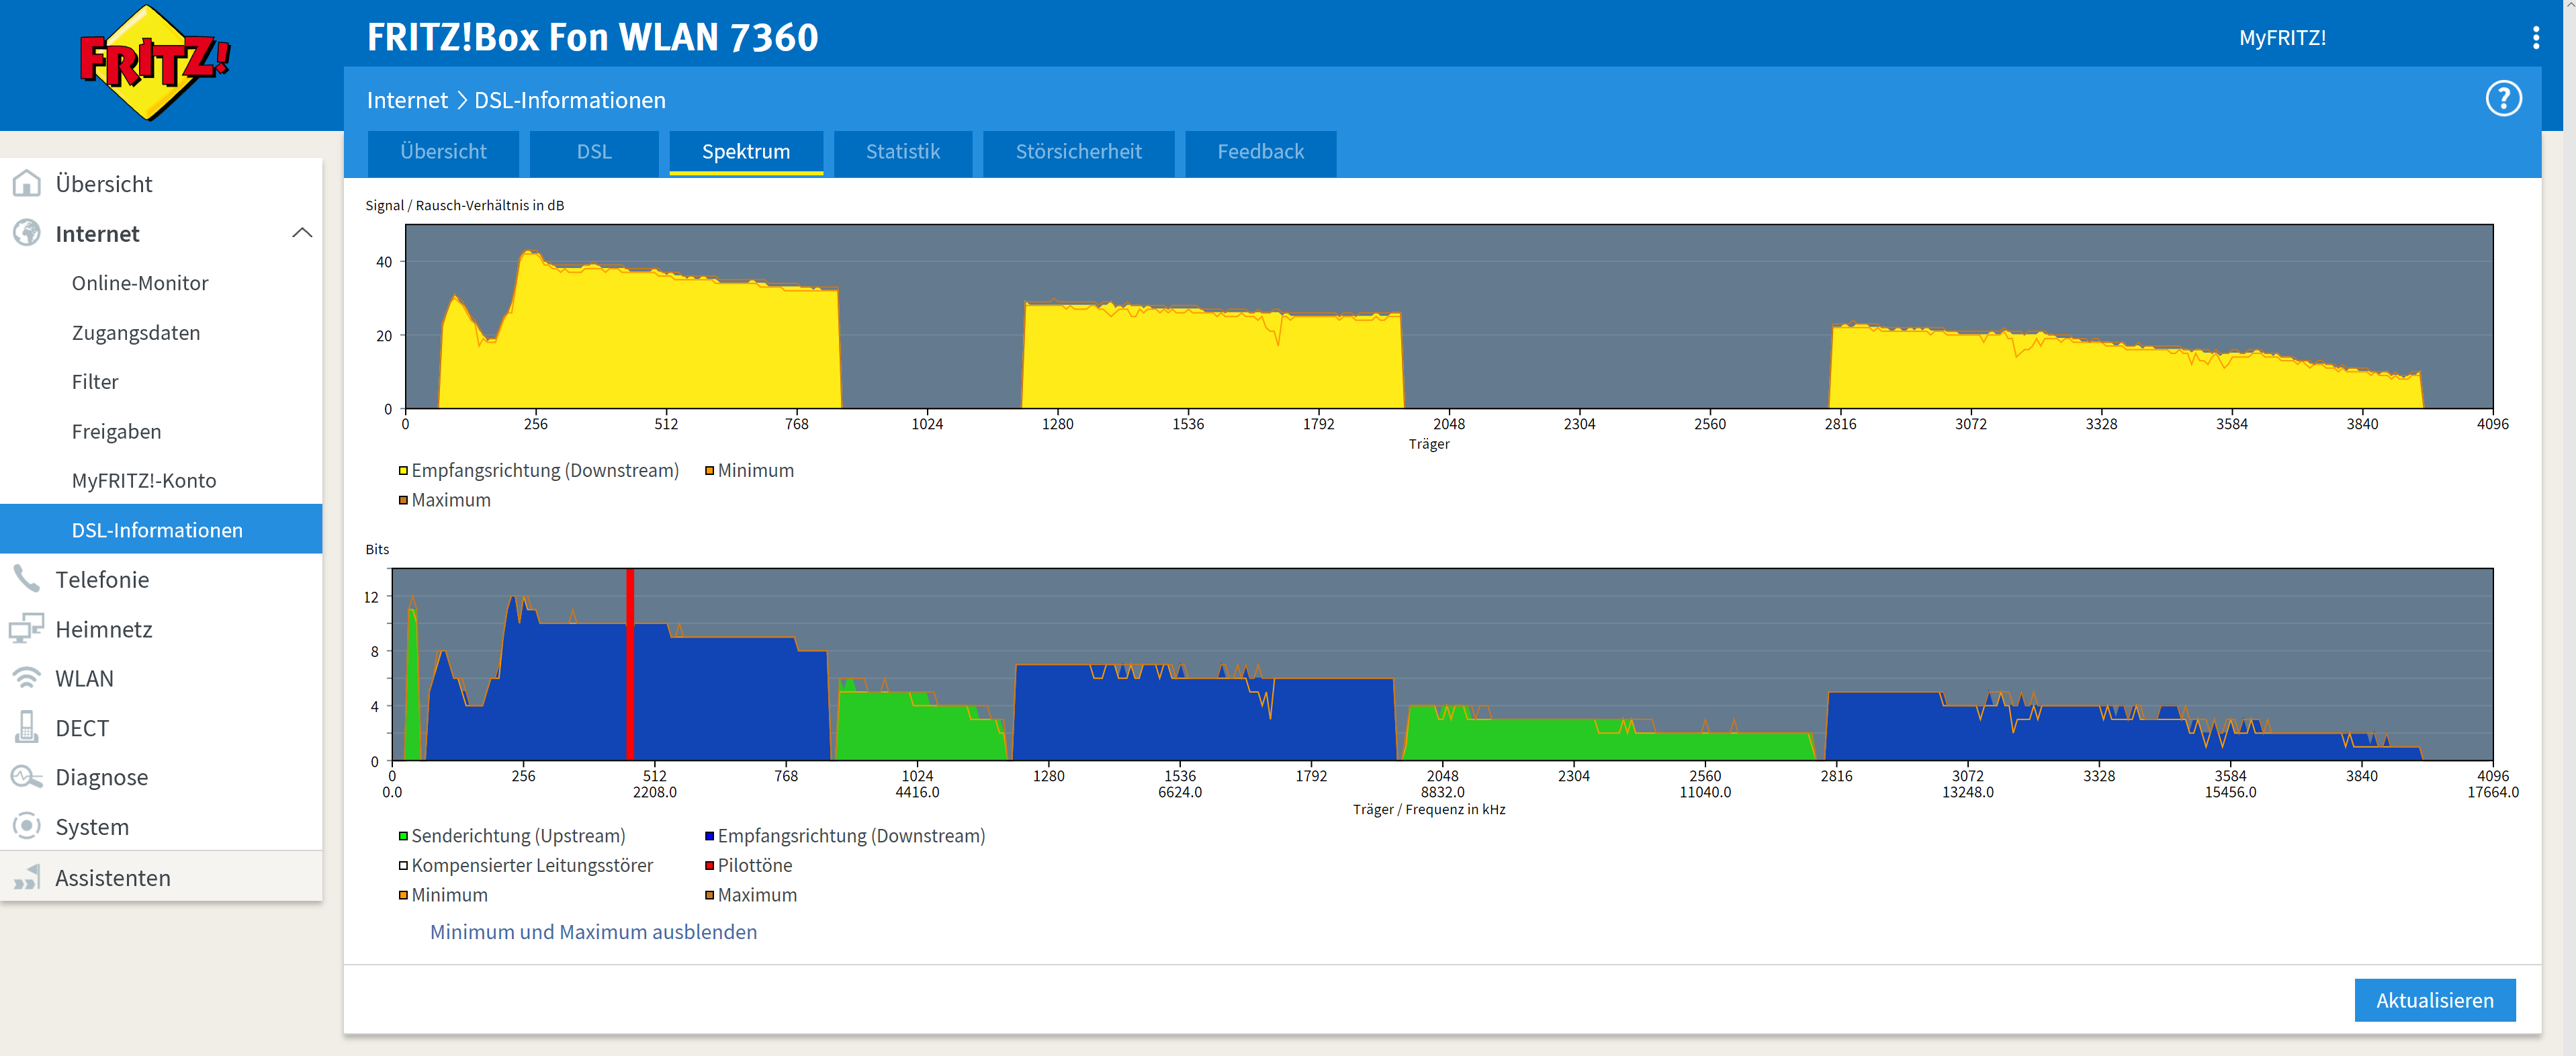Click the Diagnose icon in sidebar
This screenshot has width=2576, height=1056.
27,777
